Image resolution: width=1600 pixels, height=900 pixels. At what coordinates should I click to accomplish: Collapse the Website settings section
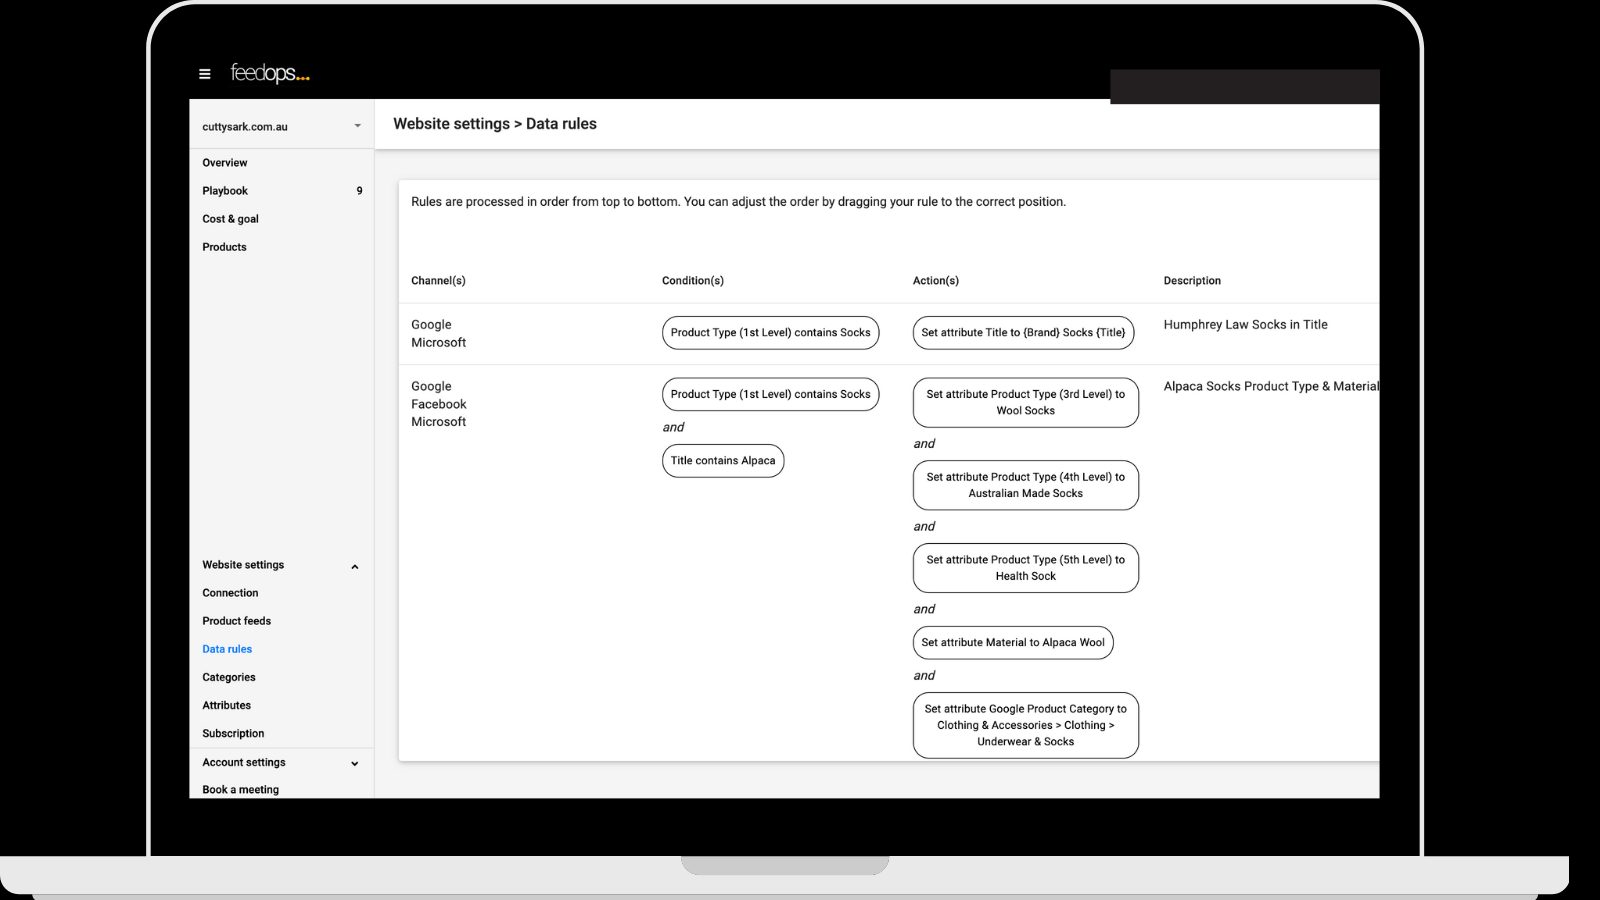coord(354,566)
